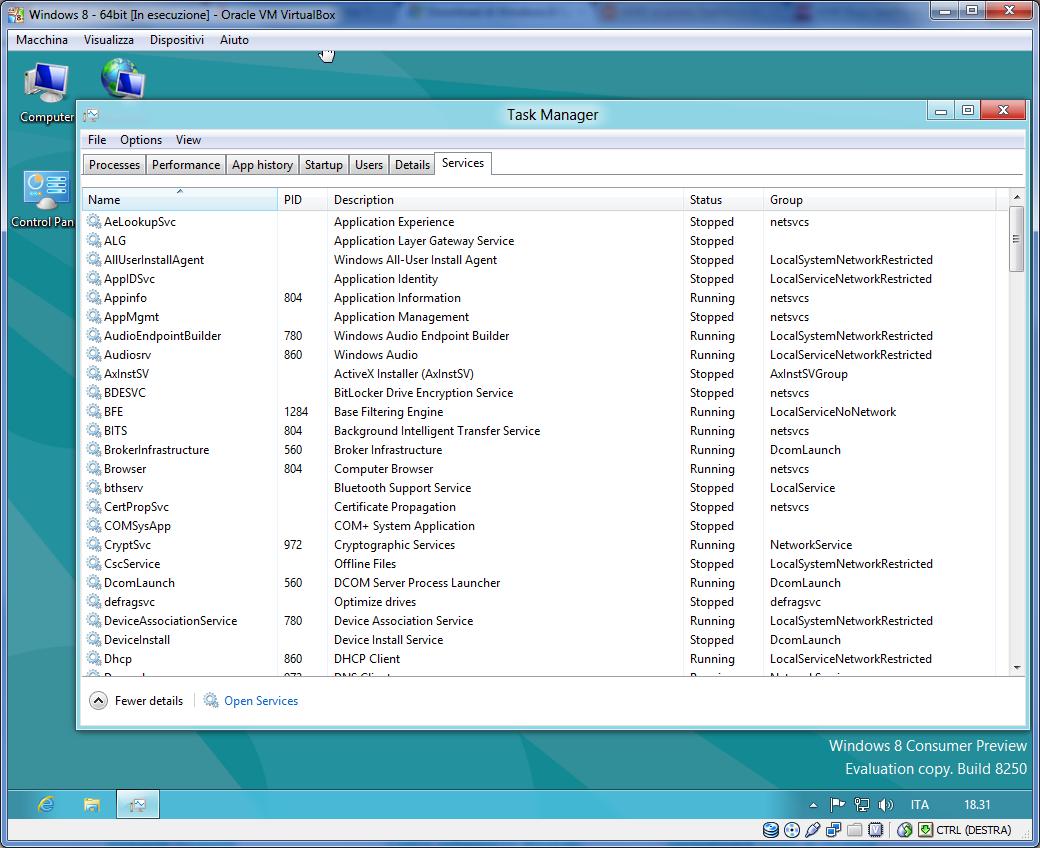Click the Optimize drives description
The image size is (1040, 848).
pyautogui.click(x=375, y=601)
